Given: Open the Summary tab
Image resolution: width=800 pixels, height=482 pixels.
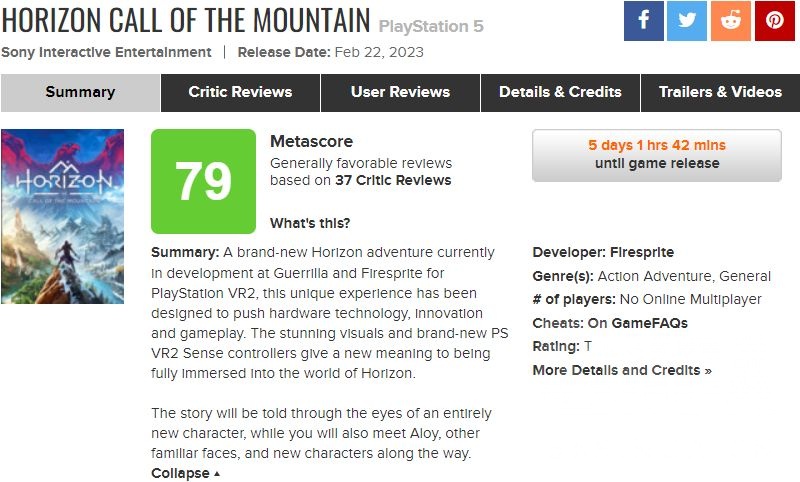Looking at the screenshot, I should [80, 92].
